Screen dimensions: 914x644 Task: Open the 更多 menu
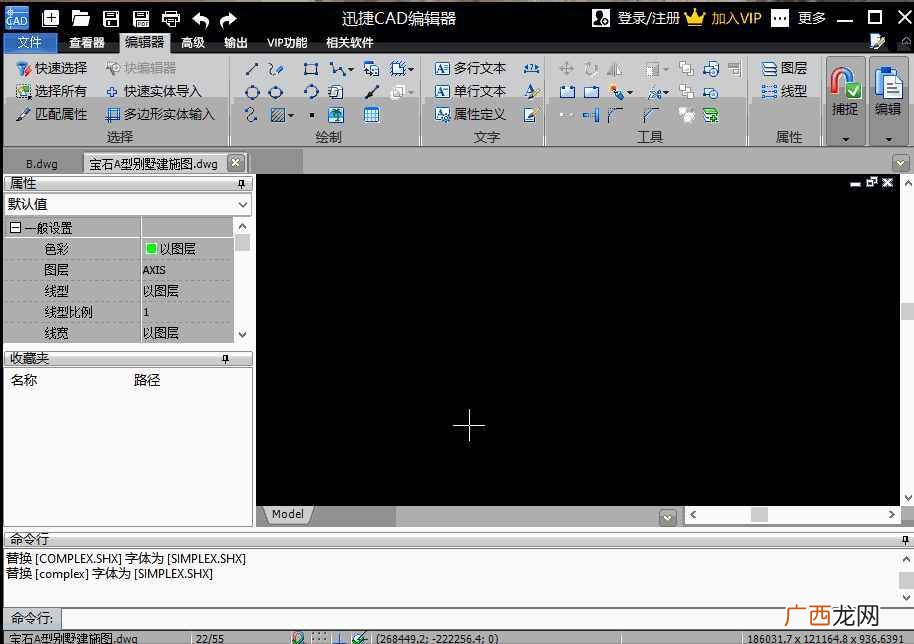tap(811, 18)
